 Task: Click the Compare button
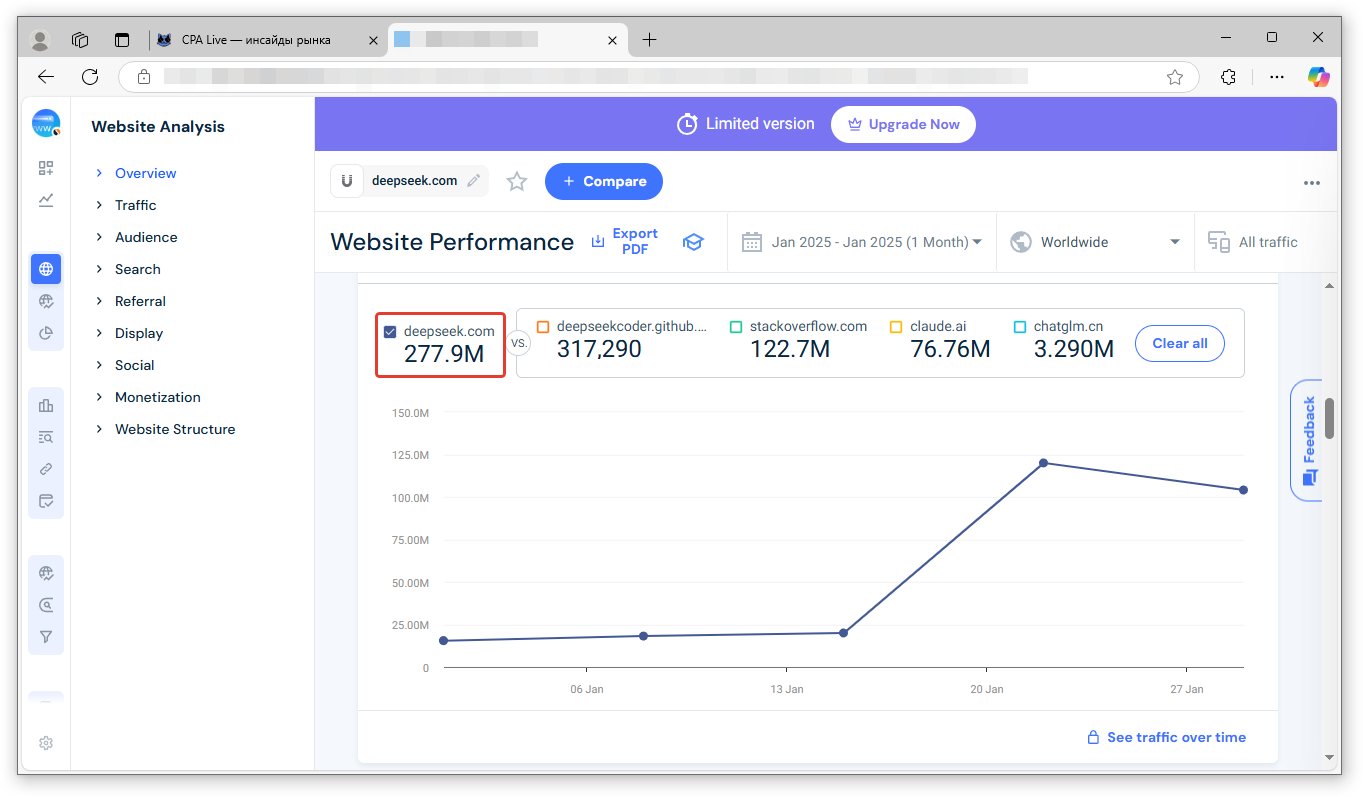coord(604,181)
